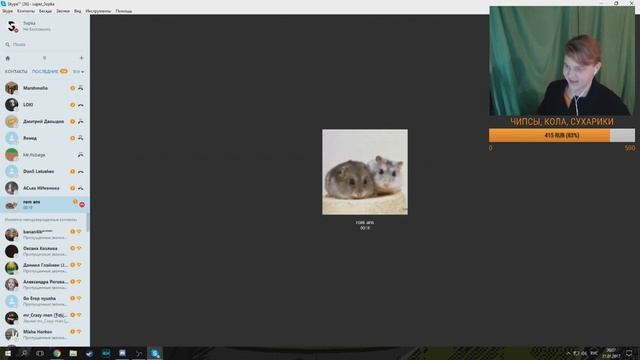Click the profile avatar with the status badge
Image resolution: width=640 pixels, height=360 pixels.
(x=12, y=27)
